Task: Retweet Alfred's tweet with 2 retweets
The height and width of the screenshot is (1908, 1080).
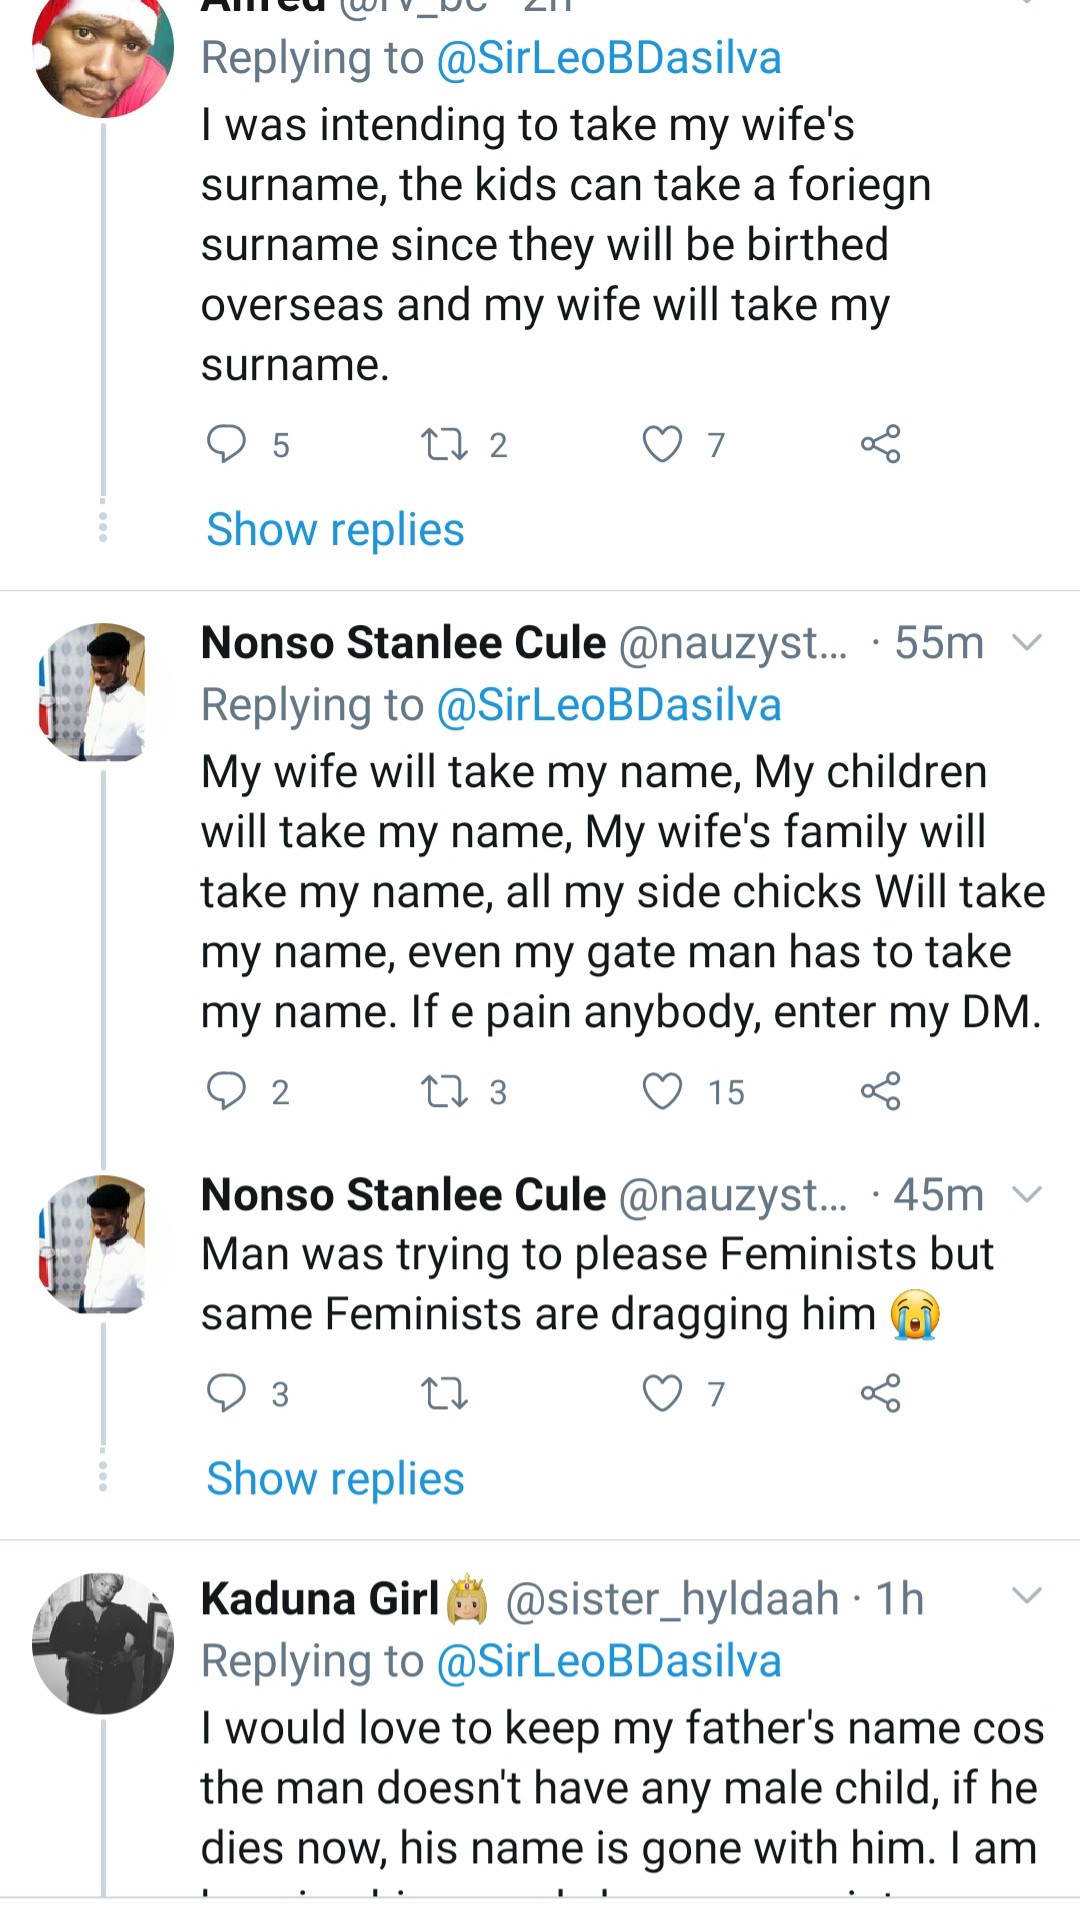Action: pos(445,443)
